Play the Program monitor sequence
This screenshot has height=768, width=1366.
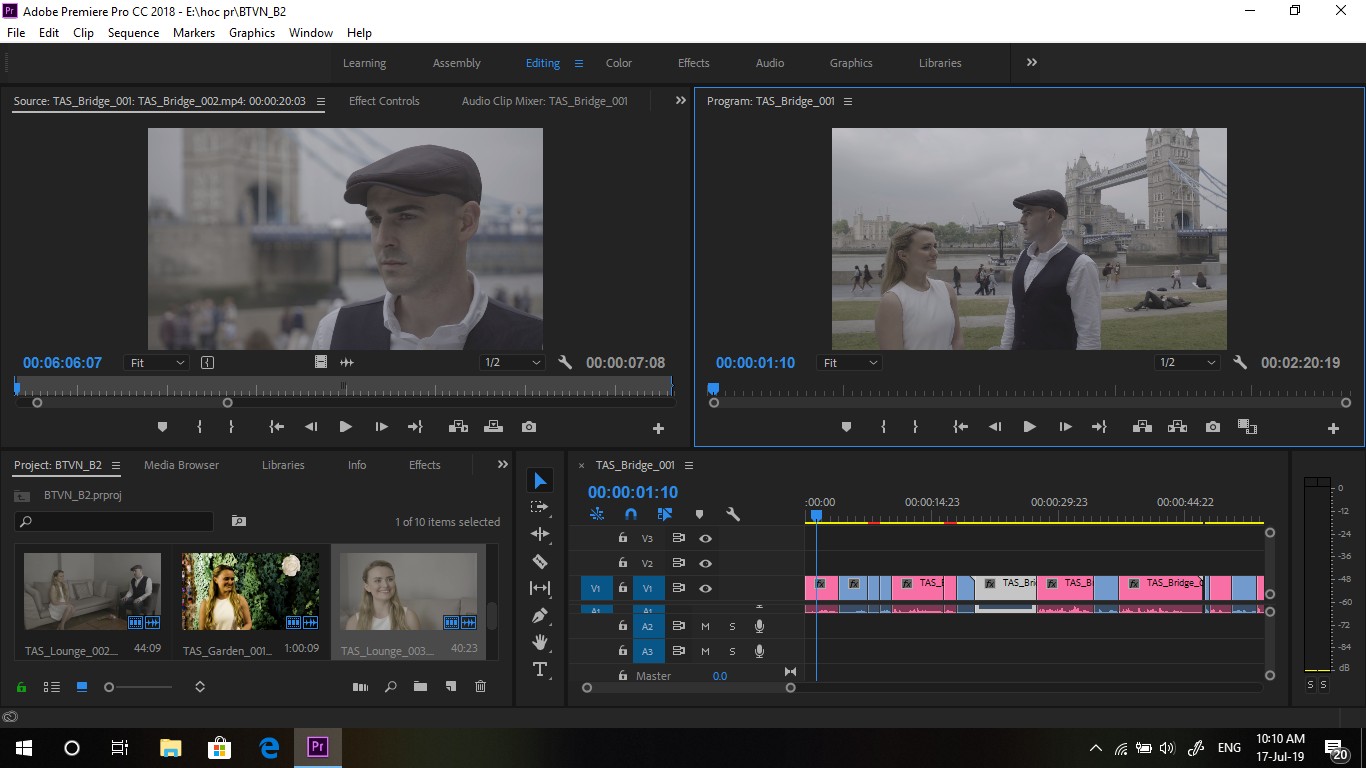(1029, 427)
